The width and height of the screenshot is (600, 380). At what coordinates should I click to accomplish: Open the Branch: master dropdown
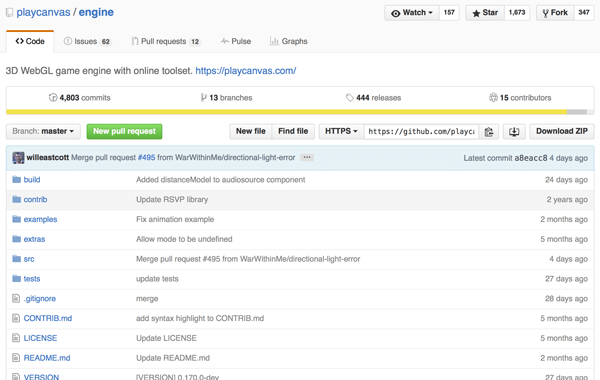43,131
